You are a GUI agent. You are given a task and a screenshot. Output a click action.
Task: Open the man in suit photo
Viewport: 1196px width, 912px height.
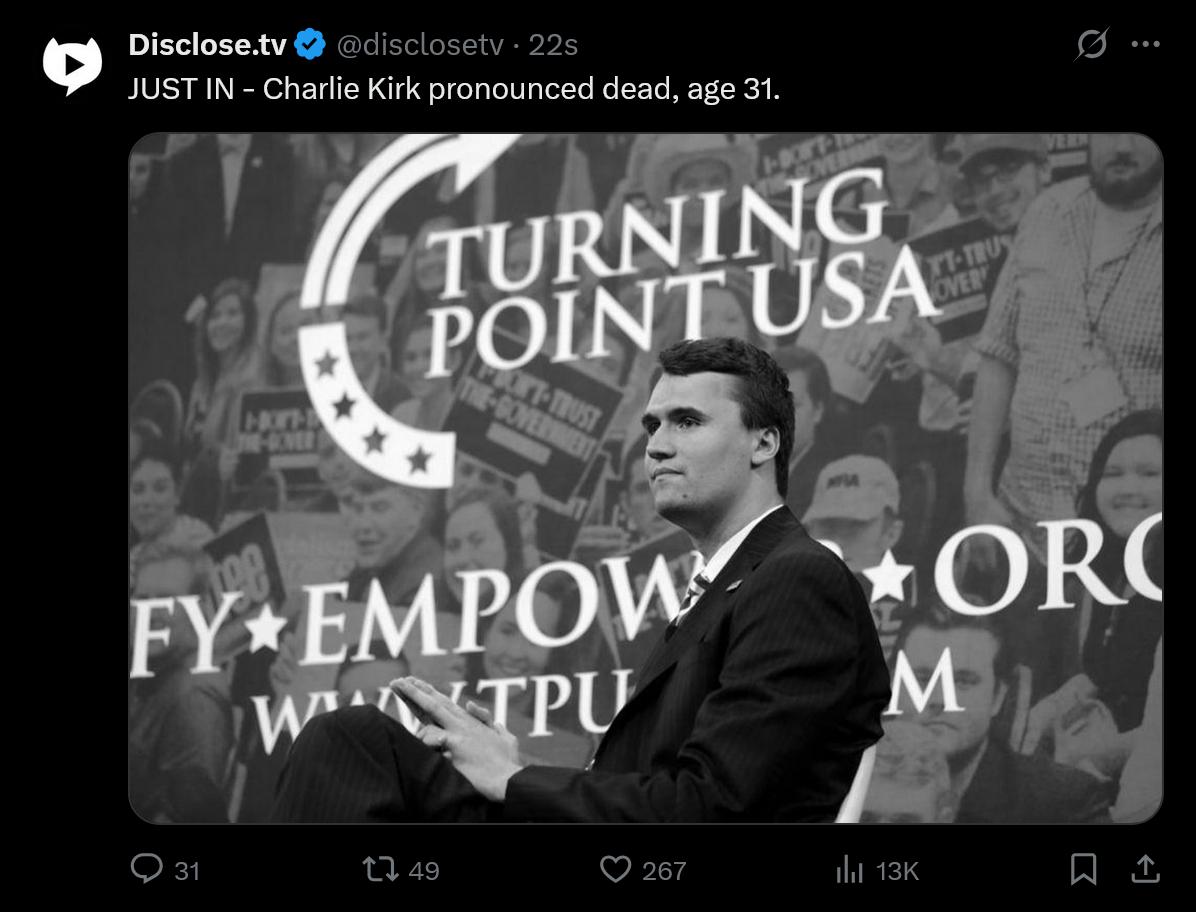700,600
